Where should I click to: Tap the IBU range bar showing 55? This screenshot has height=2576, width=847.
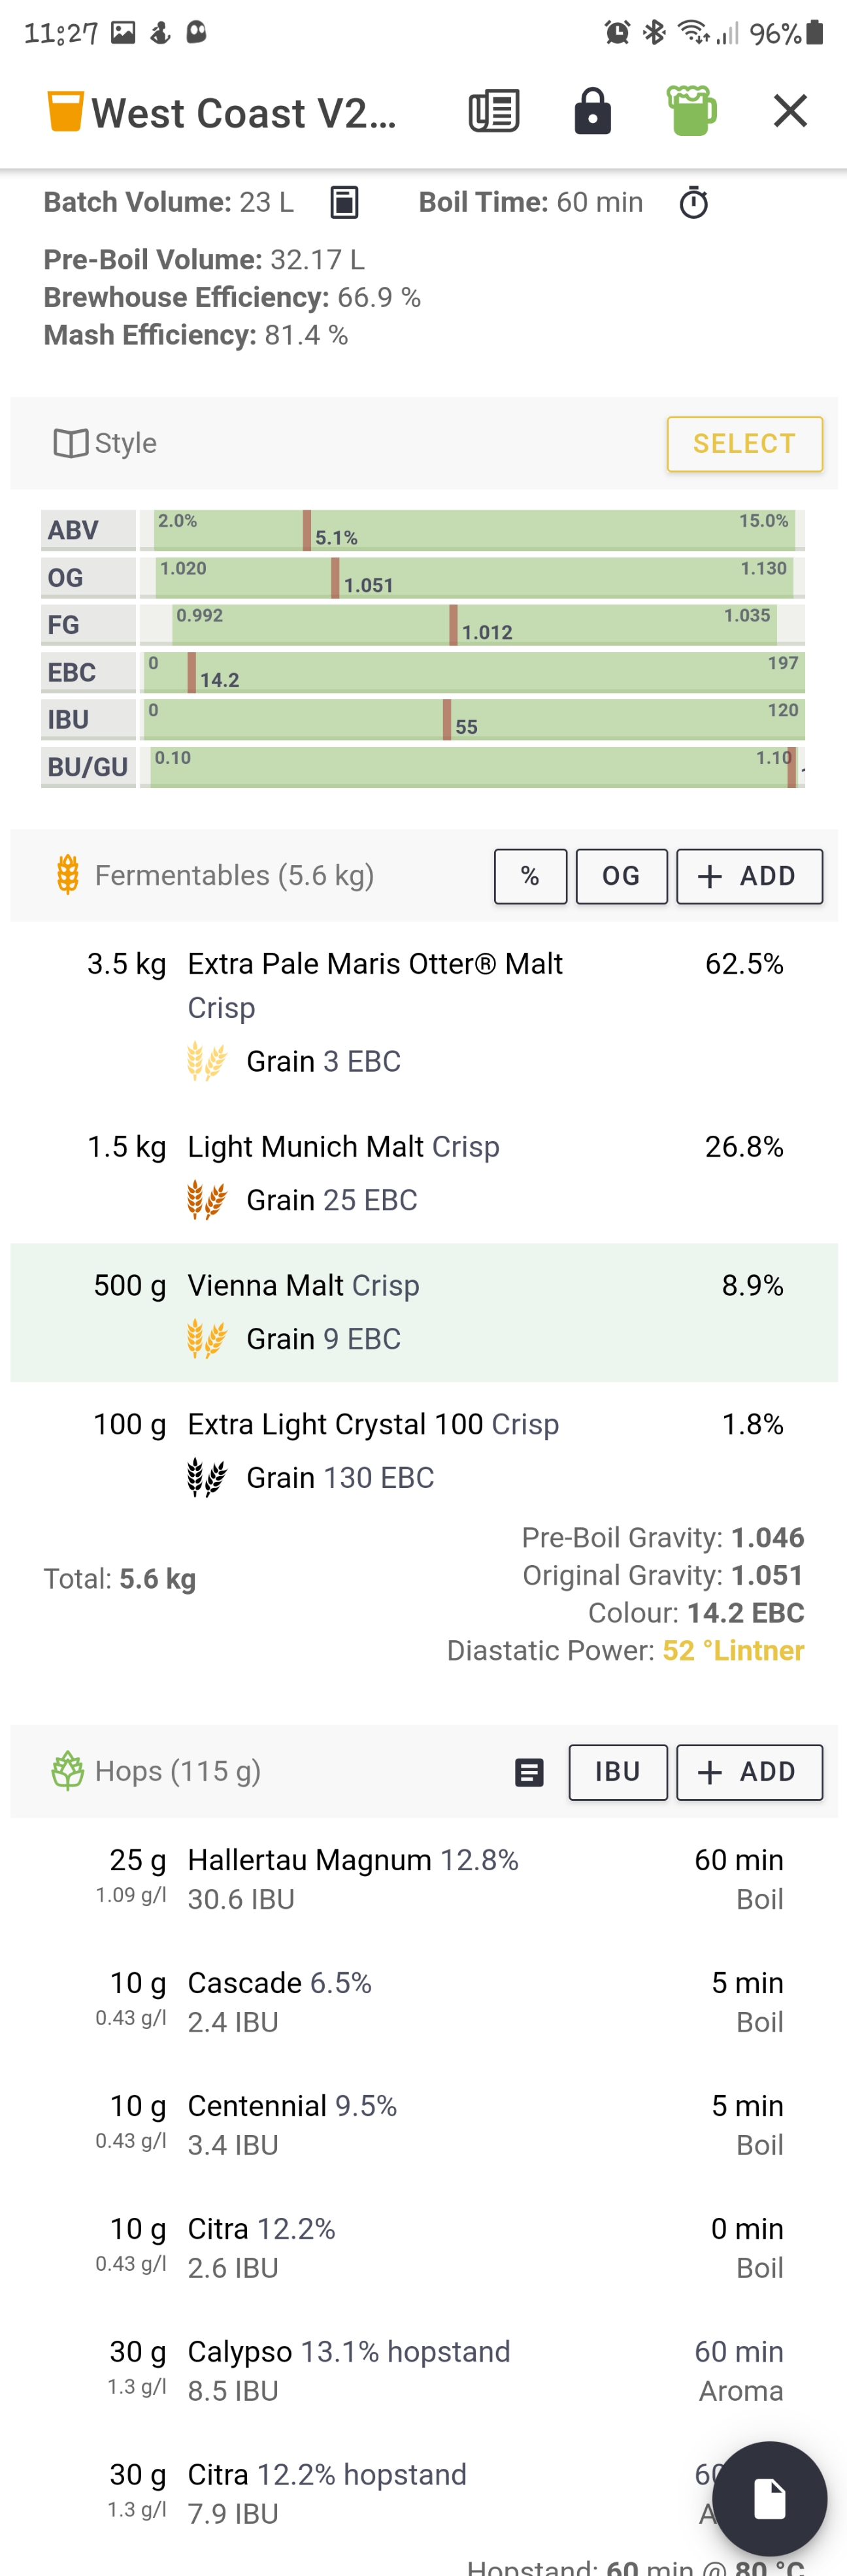(x=472, y=720)
